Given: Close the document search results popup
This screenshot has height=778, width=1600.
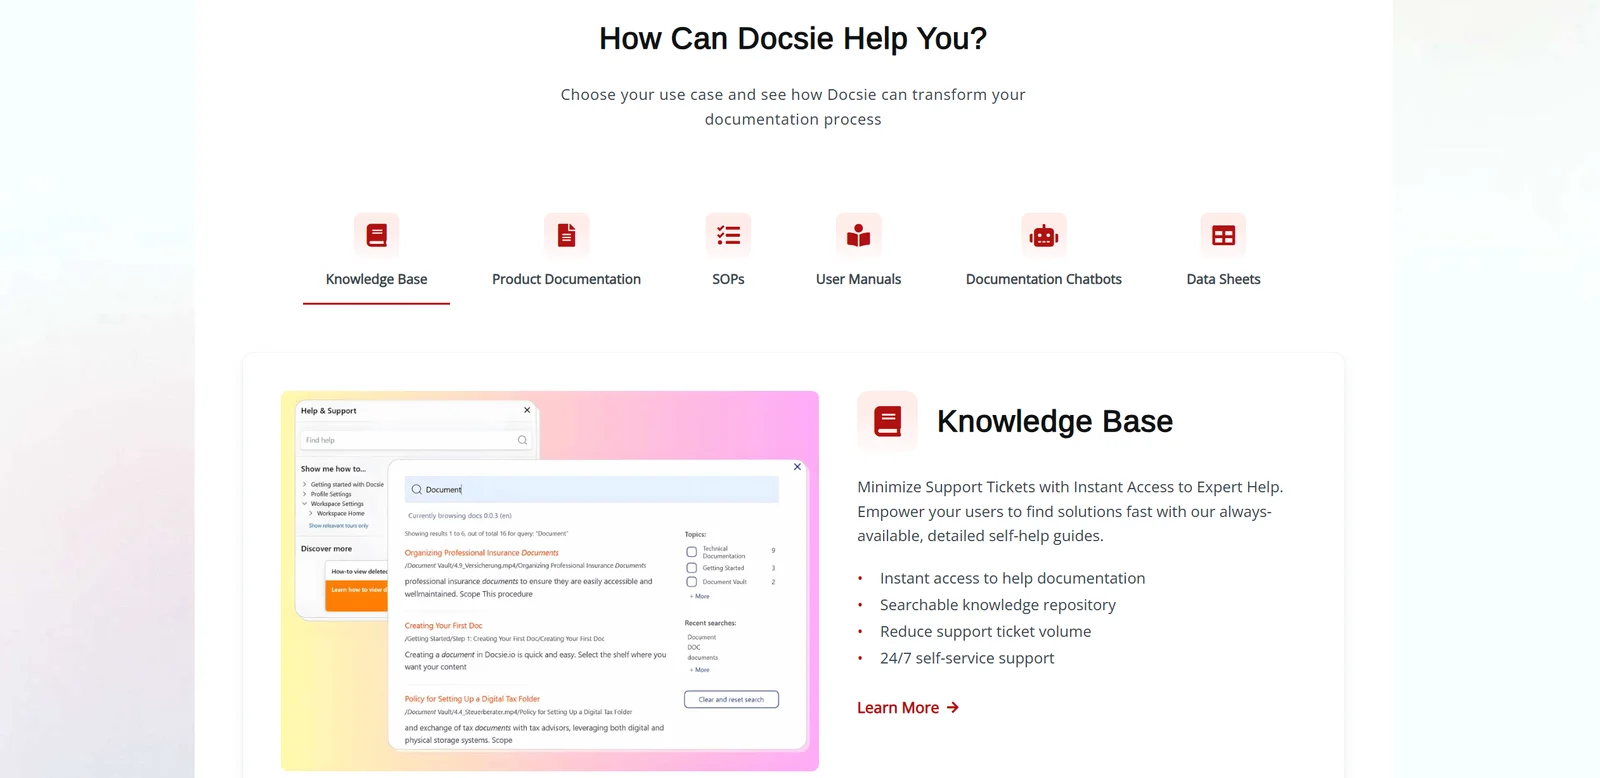Looking at the screenshot, I should coord(797,467).
